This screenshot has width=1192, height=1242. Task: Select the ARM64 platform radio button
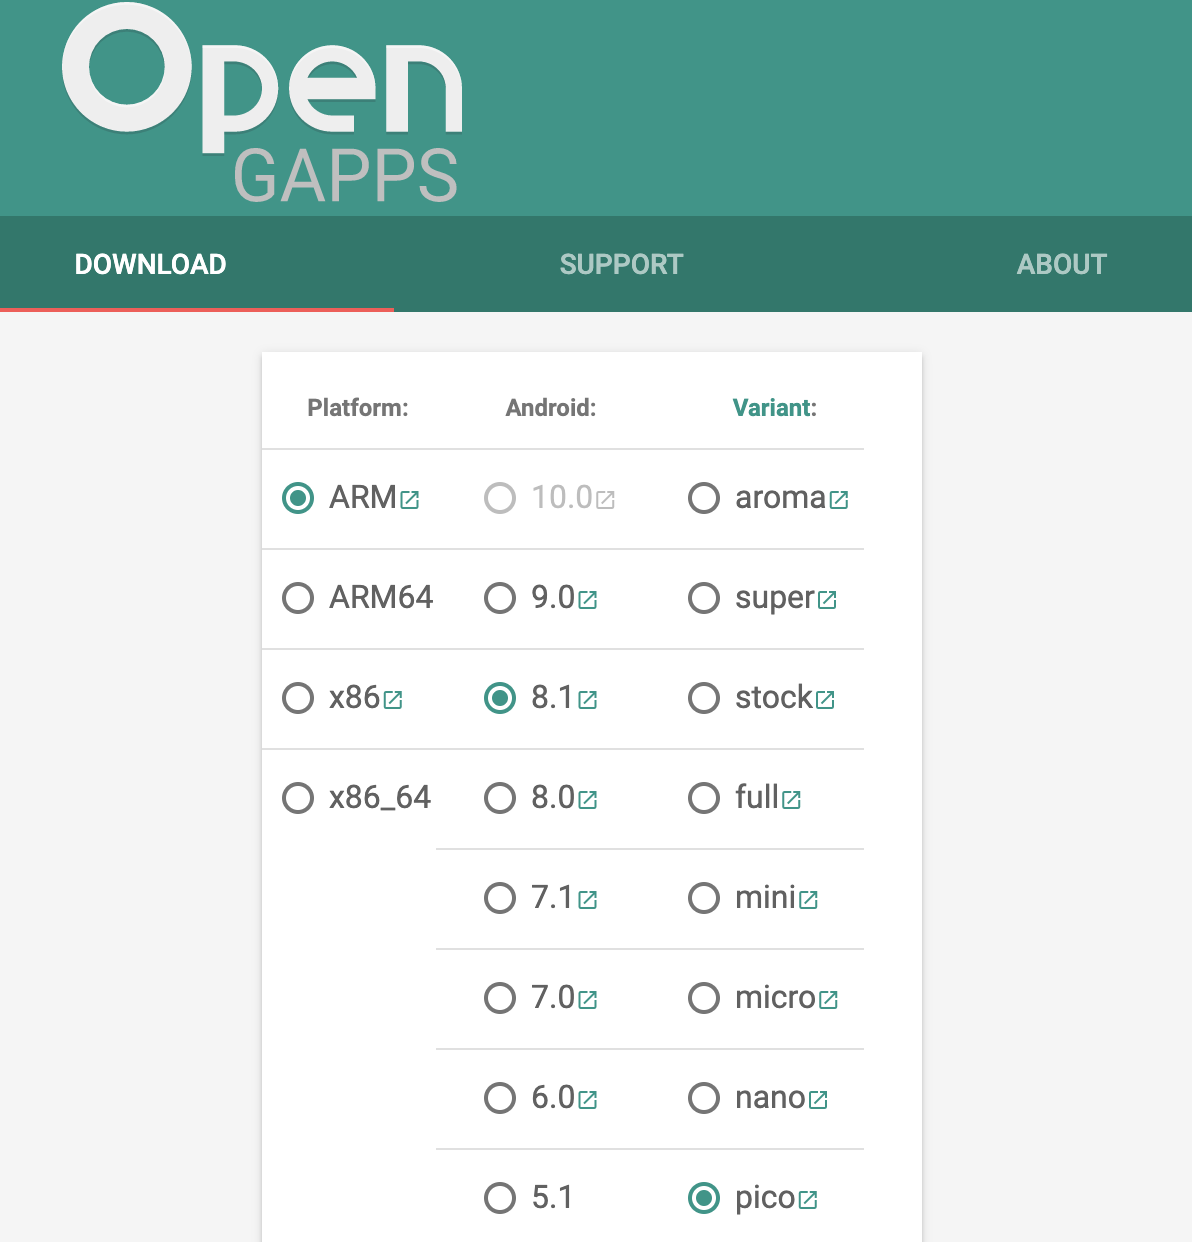(x=298, y=598)
